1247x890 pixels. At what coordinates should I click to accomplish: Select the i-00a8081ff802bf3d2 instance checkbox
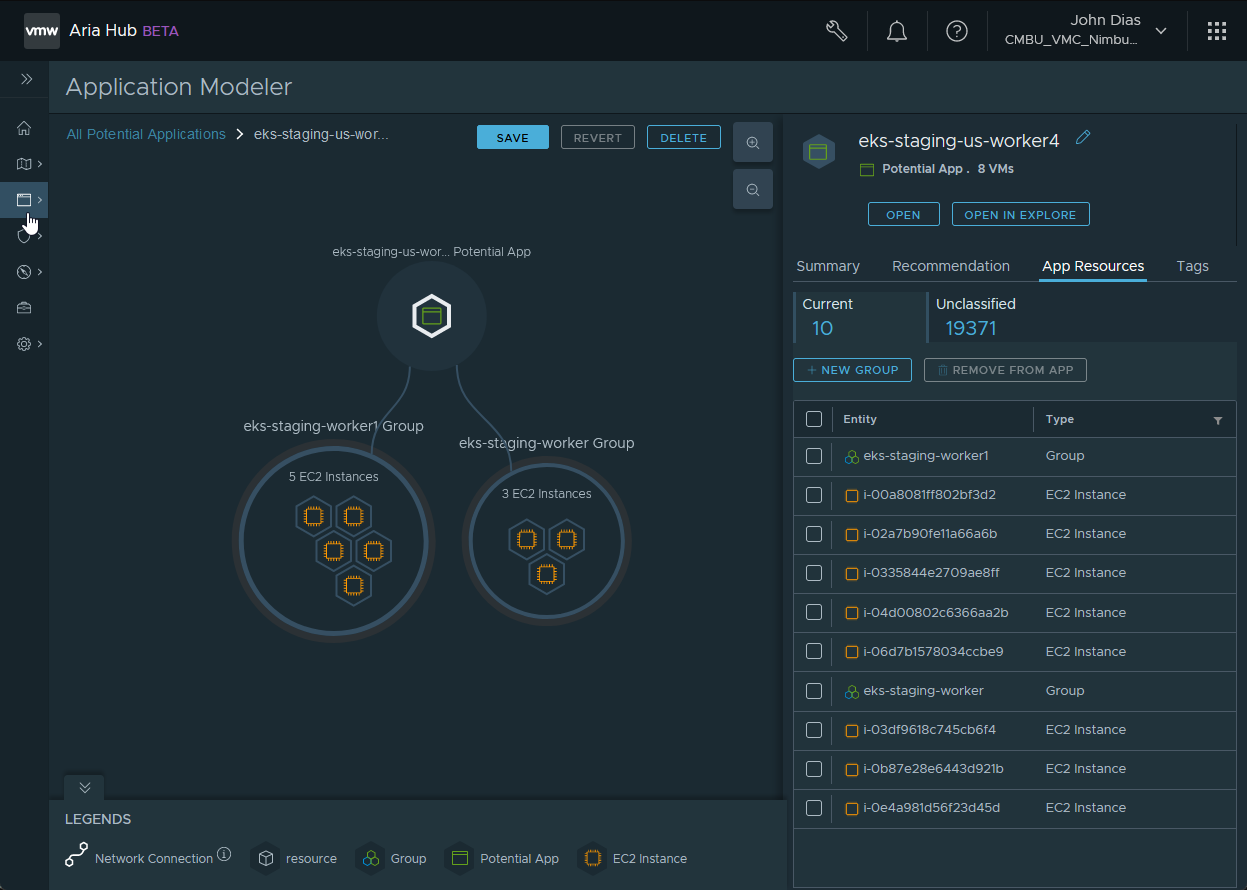814,495
